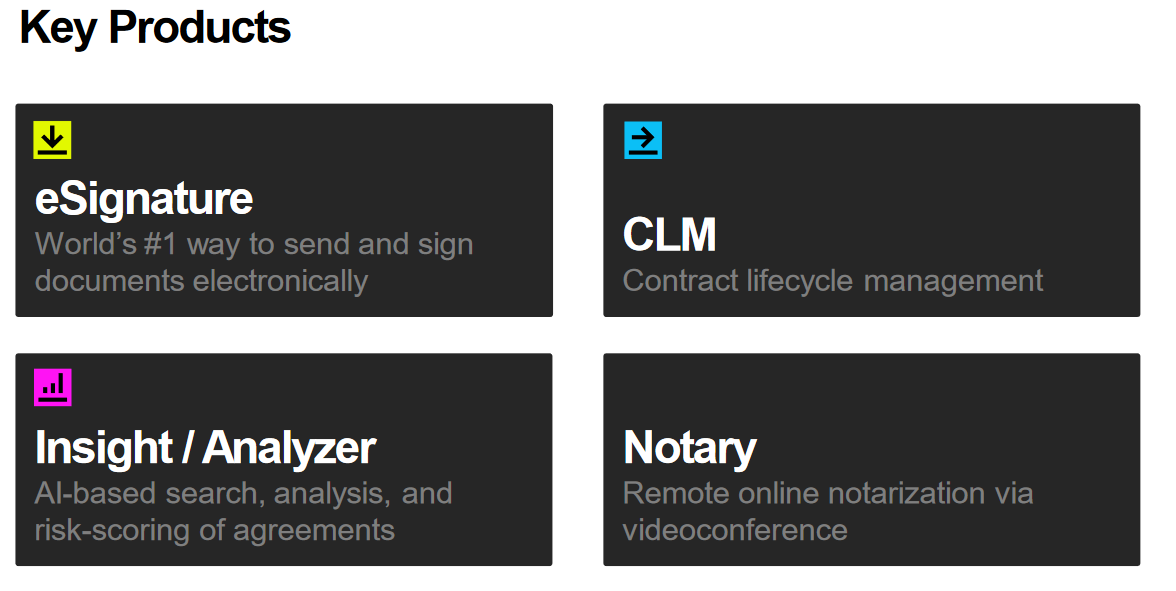Open the CLM product title
Image resolution: width=1176 pixels, height=591 pixels.
pyautogui.click(x=670, y=235)
